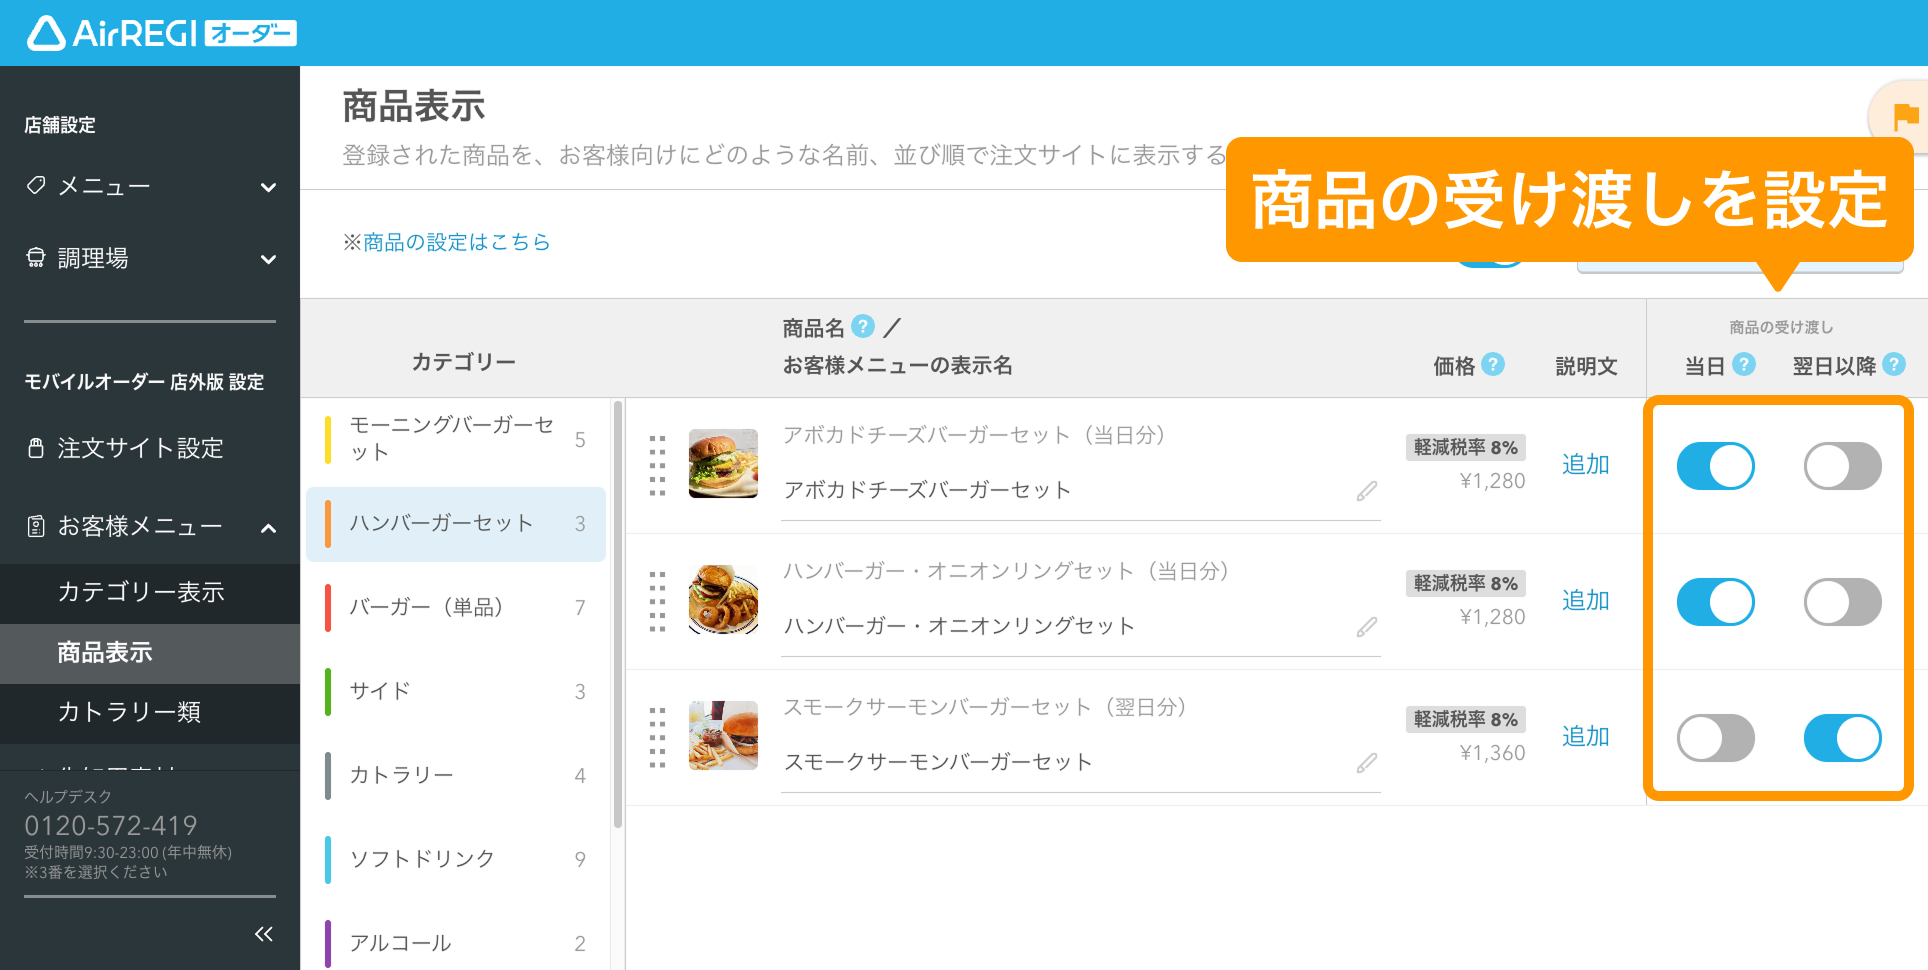Edit display name field ハンバーガー・オニオンリングセット
Viewport: 1928px width, 970px height.
click(1081, 627)
